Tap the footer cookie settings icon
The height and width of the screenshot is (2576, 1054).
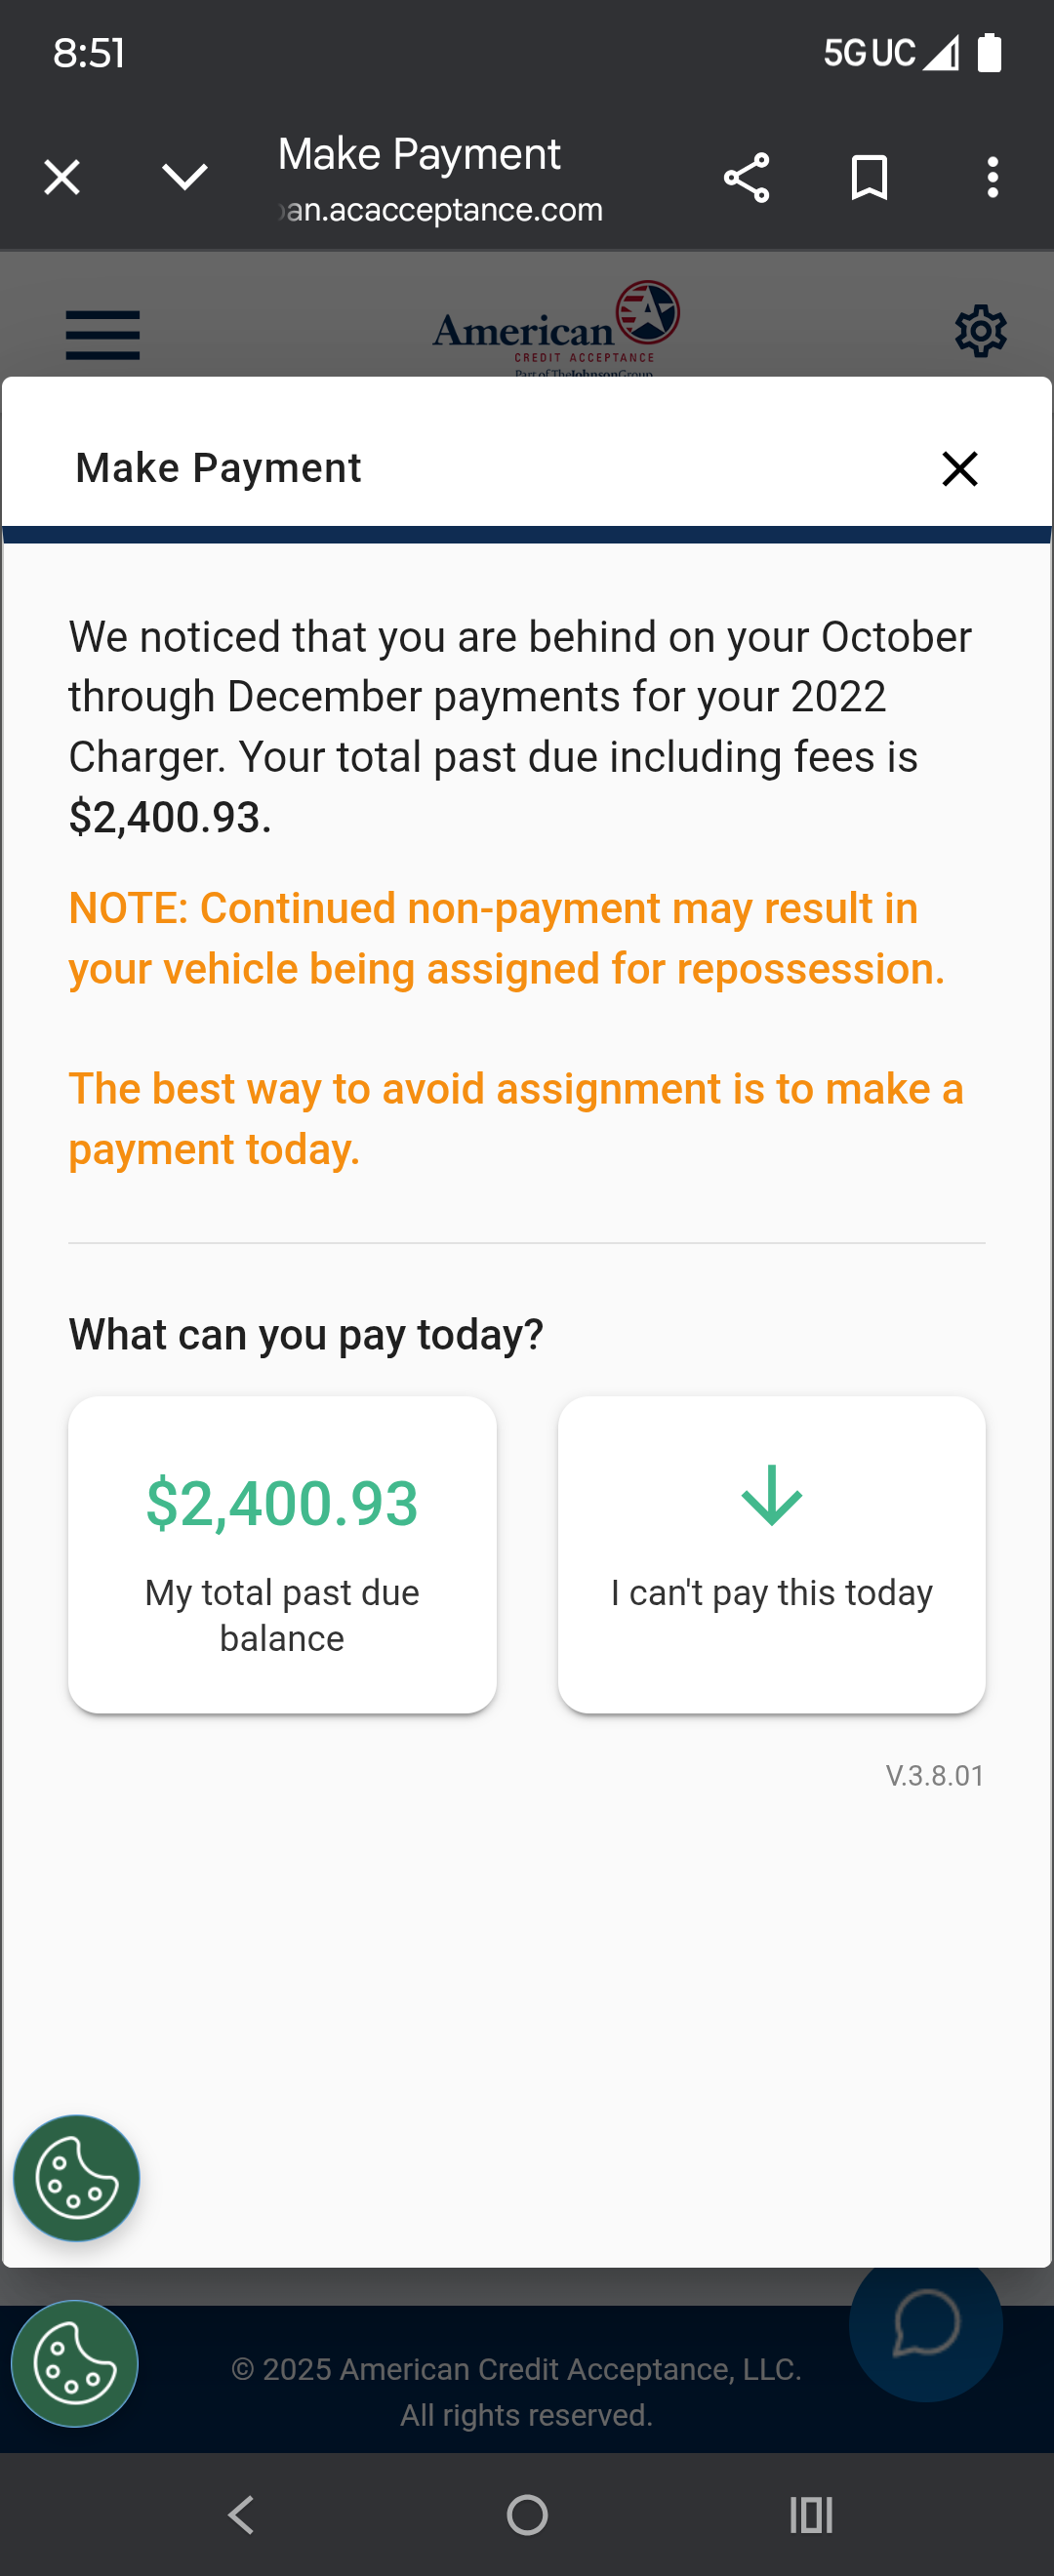75,2364
